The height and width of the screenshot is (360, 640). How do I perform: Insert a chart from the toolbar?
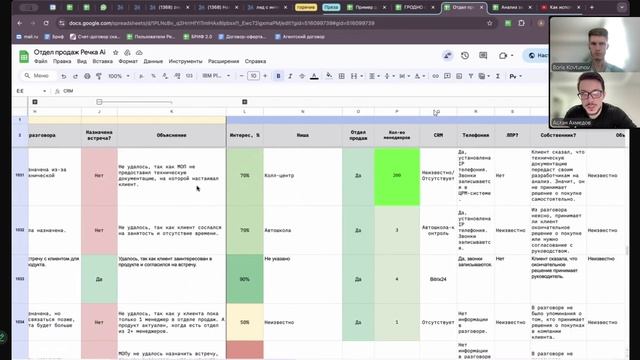pyautogui.click(x=459, y=76)
